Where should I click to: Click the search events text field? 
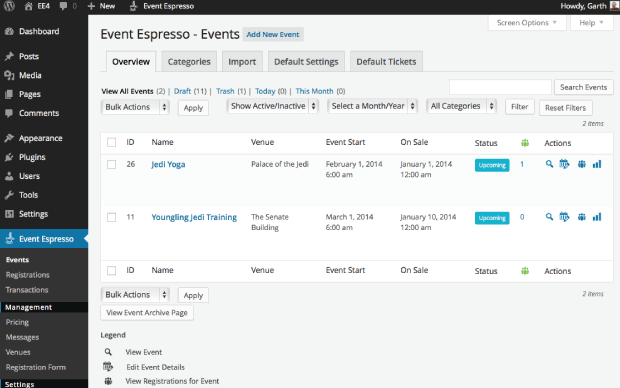pyautogui.click(x=500, y=87)
